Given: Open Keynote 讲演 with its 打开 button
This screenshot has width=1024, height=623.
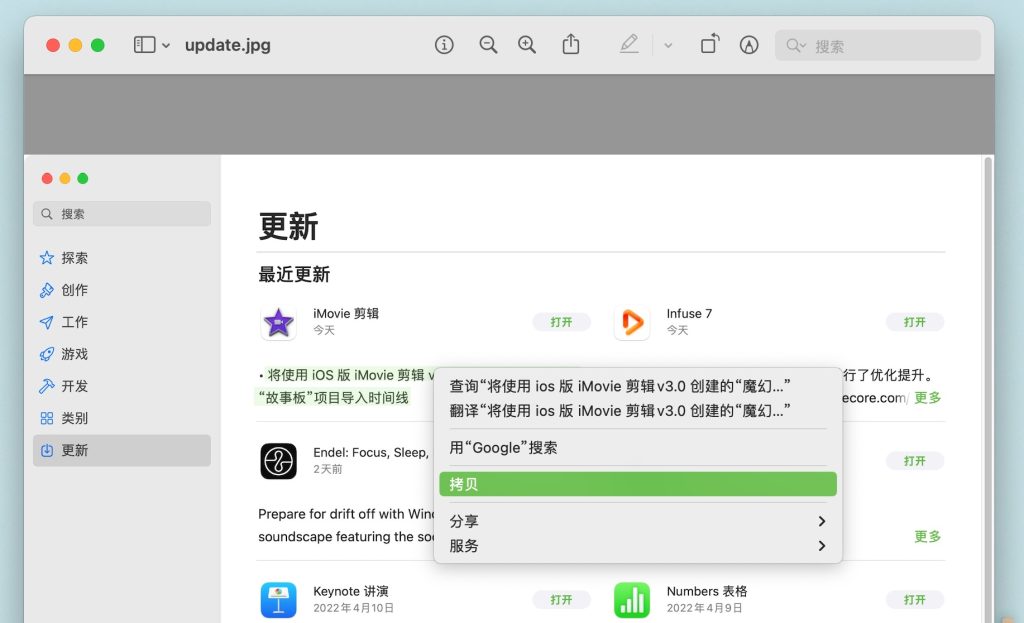Looking at the screenshot, I should click(x=561, y=599).
